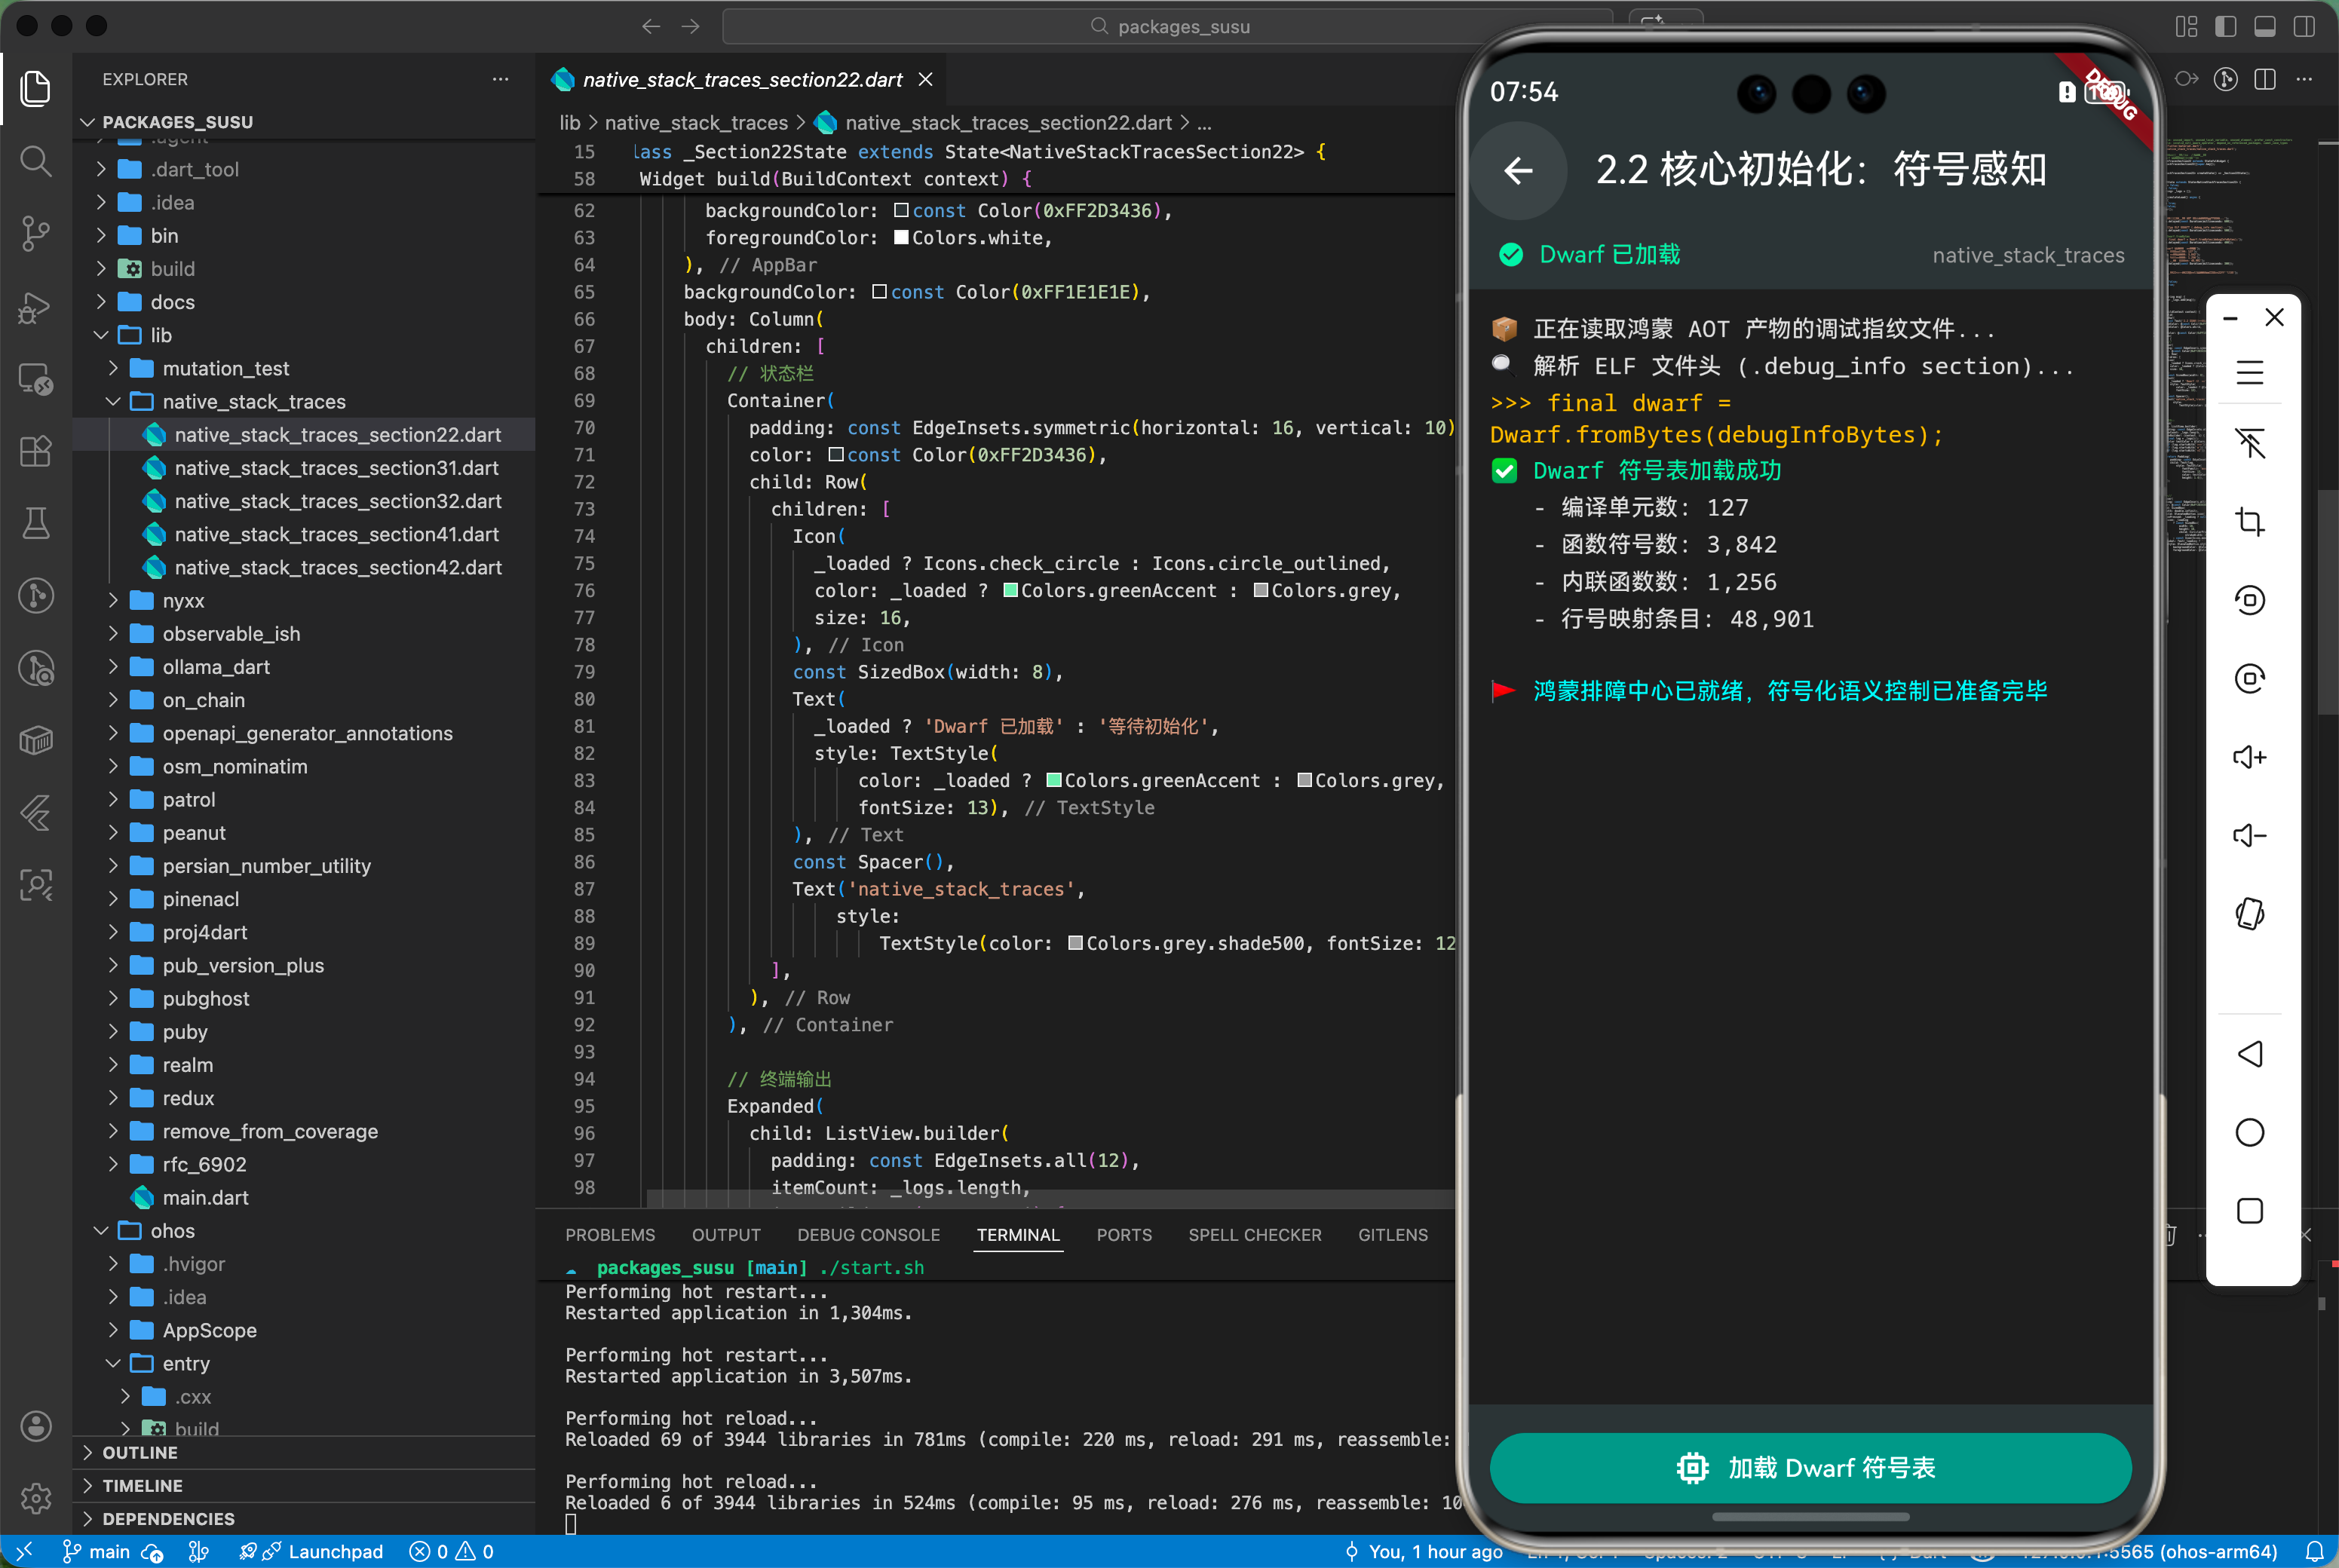Image resolution: width=2339 pixels, height=1568 pixels.
Task: Switch to the PROBLEMS tab
Action: click(x=609, y=1235)
